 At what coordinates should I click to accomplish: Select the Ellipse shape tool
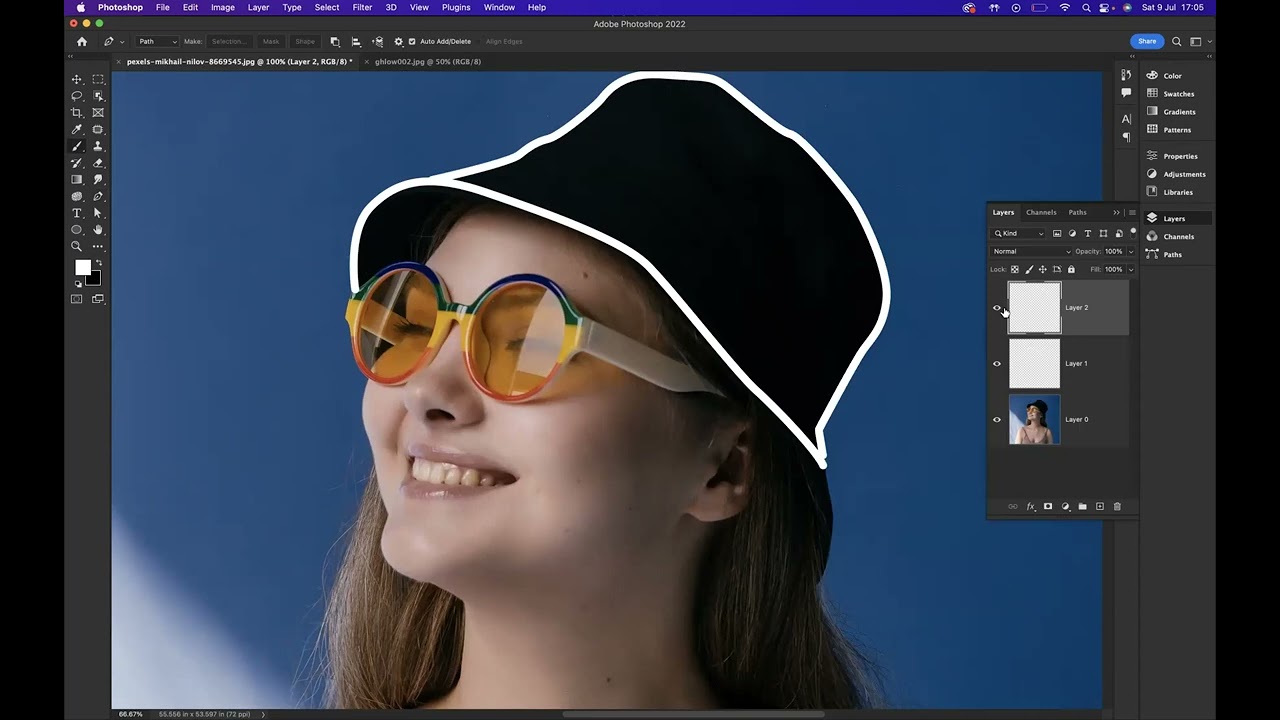pyautogui.click(x=77, y=230)
